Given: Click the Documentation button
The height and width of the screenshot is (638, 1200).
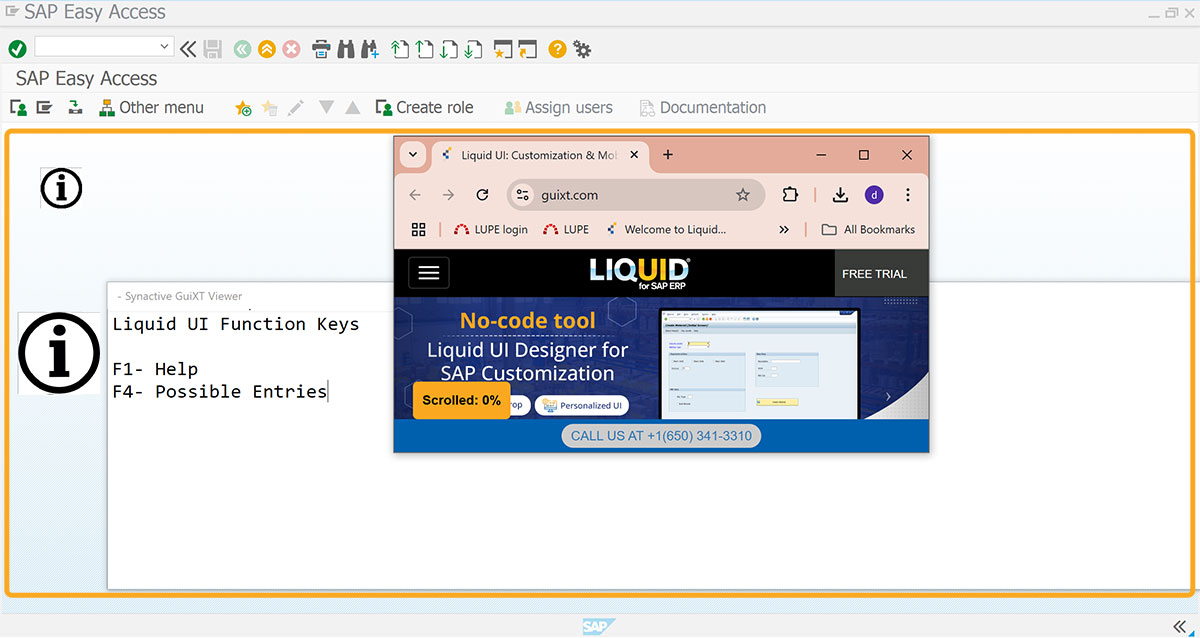Looking at the screenshot, I should (x=702, y=107).
